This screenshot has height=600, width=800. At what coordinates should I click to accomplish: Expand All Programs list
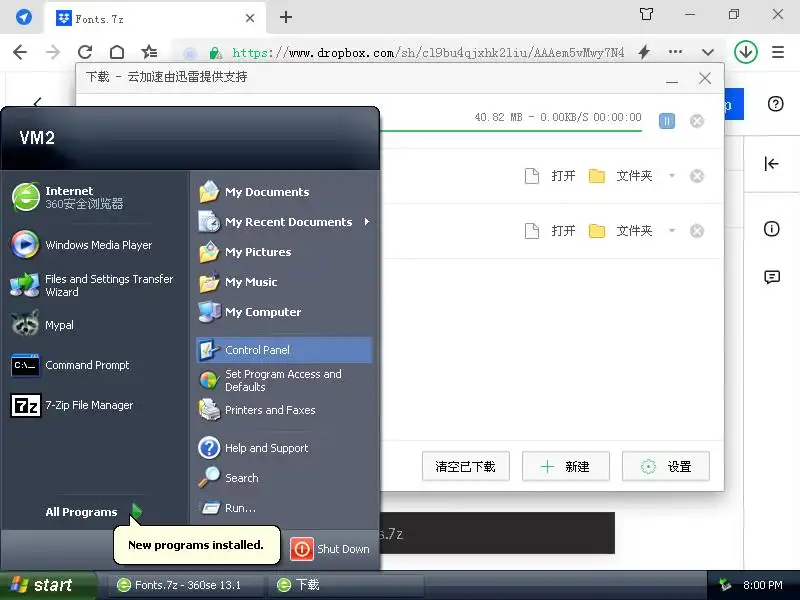[93, 512]
